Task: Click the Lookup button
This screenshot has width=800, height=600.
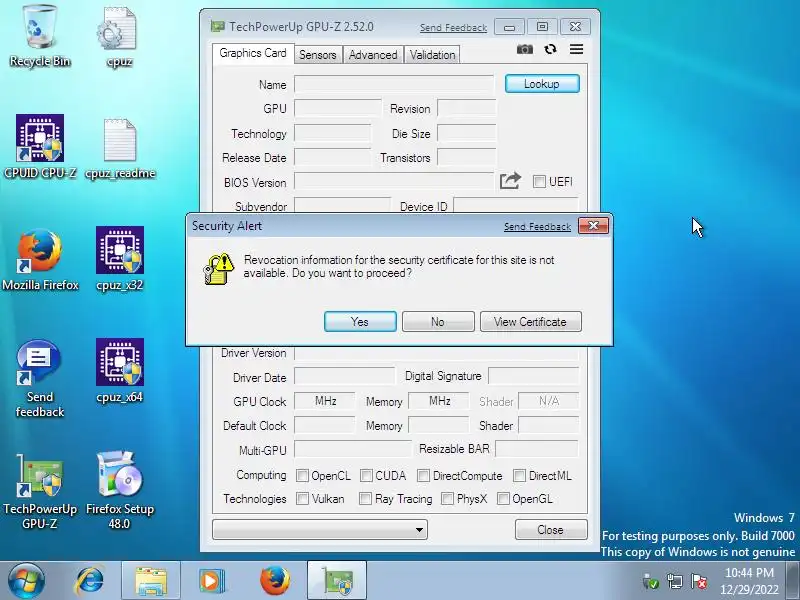Action: click(x=542, y=84)
